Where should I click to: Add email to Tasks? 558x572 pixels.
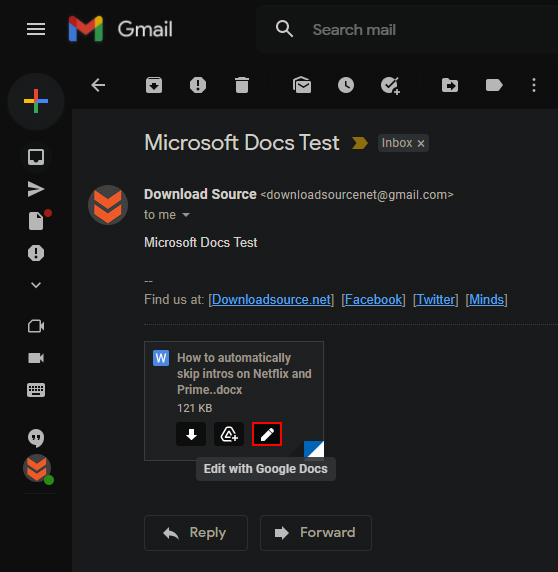coord(390,86)
